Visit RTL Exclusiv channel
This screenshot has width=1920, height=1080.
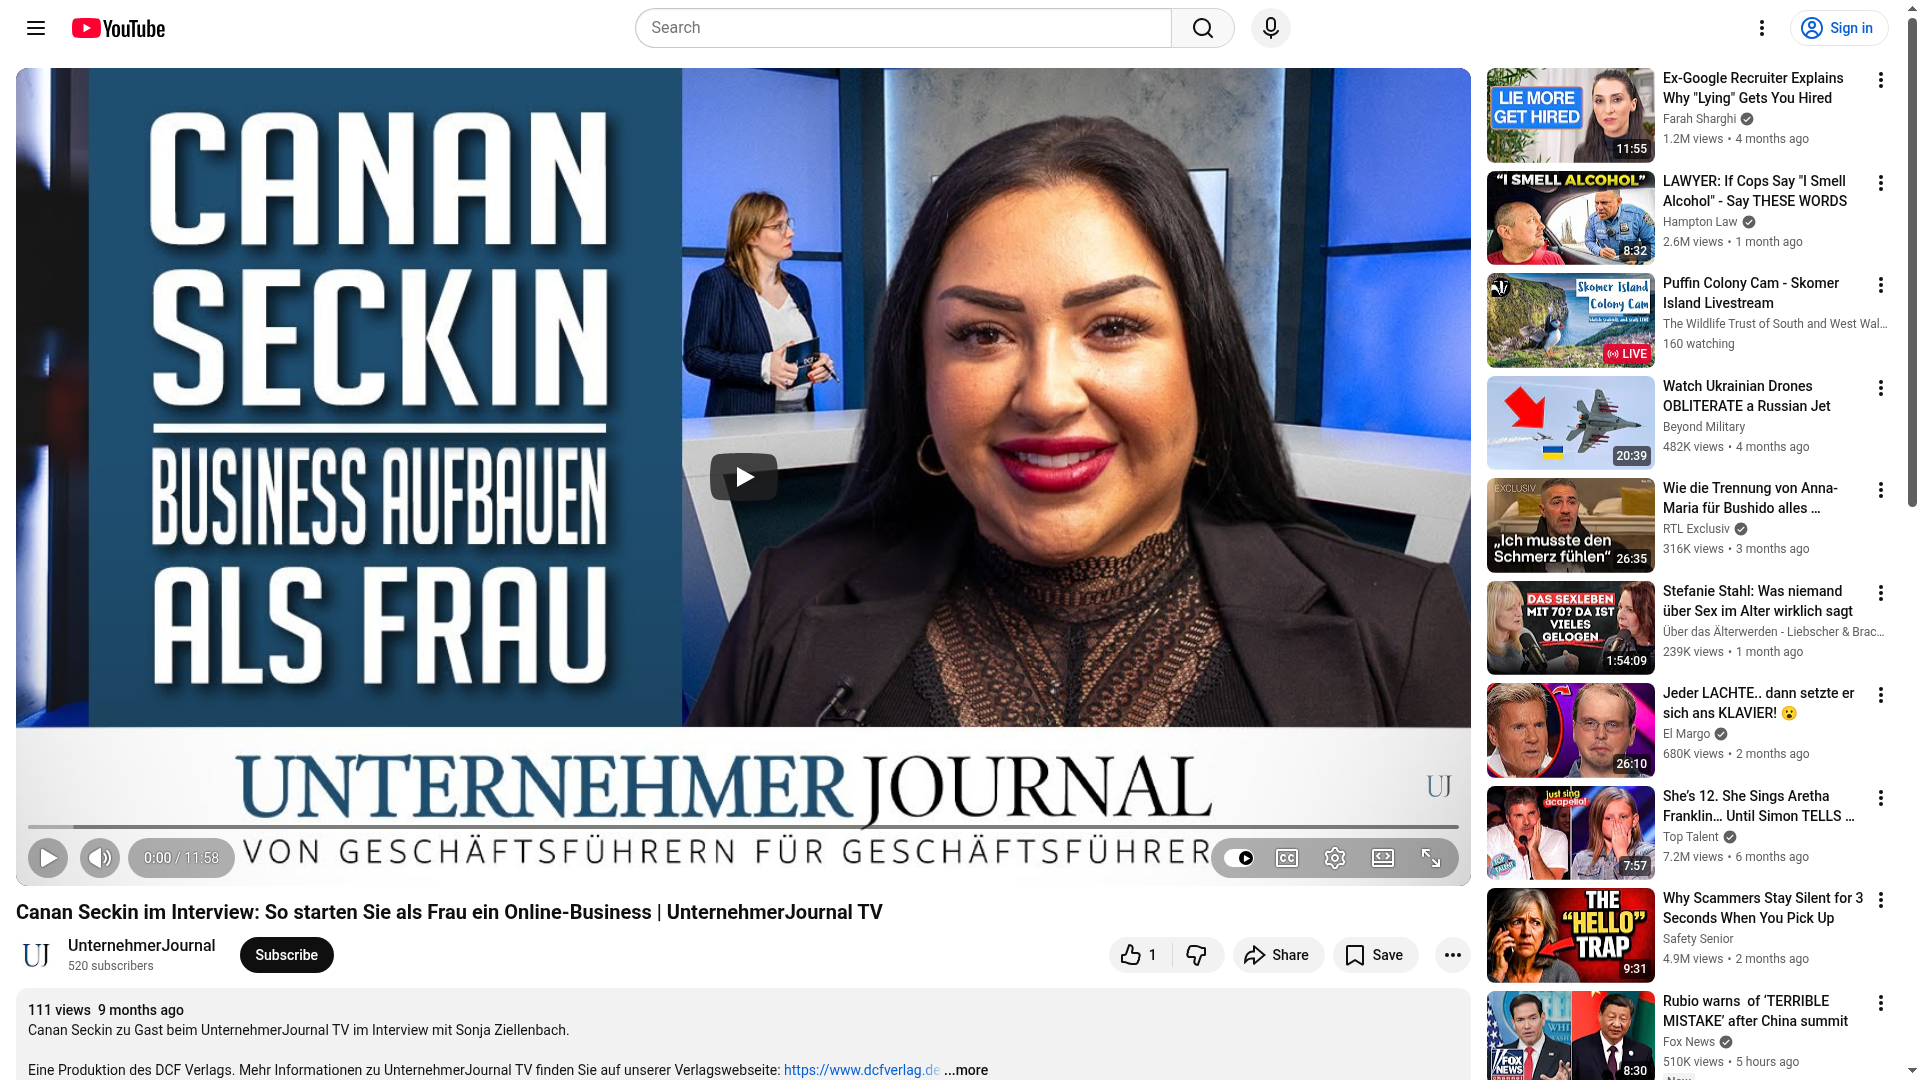pyautogui.click(x=1696, y=529)
